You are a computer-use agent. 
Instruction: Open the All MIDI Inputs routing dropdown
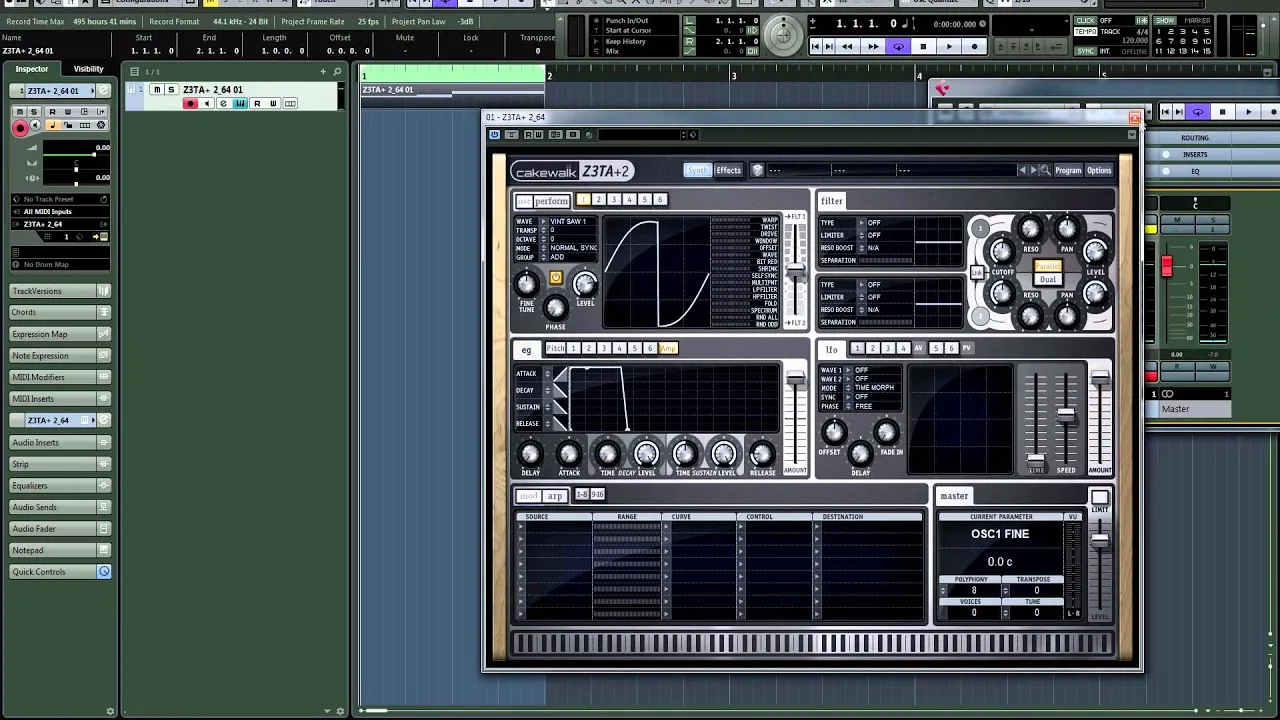click(x=60, y=212)
